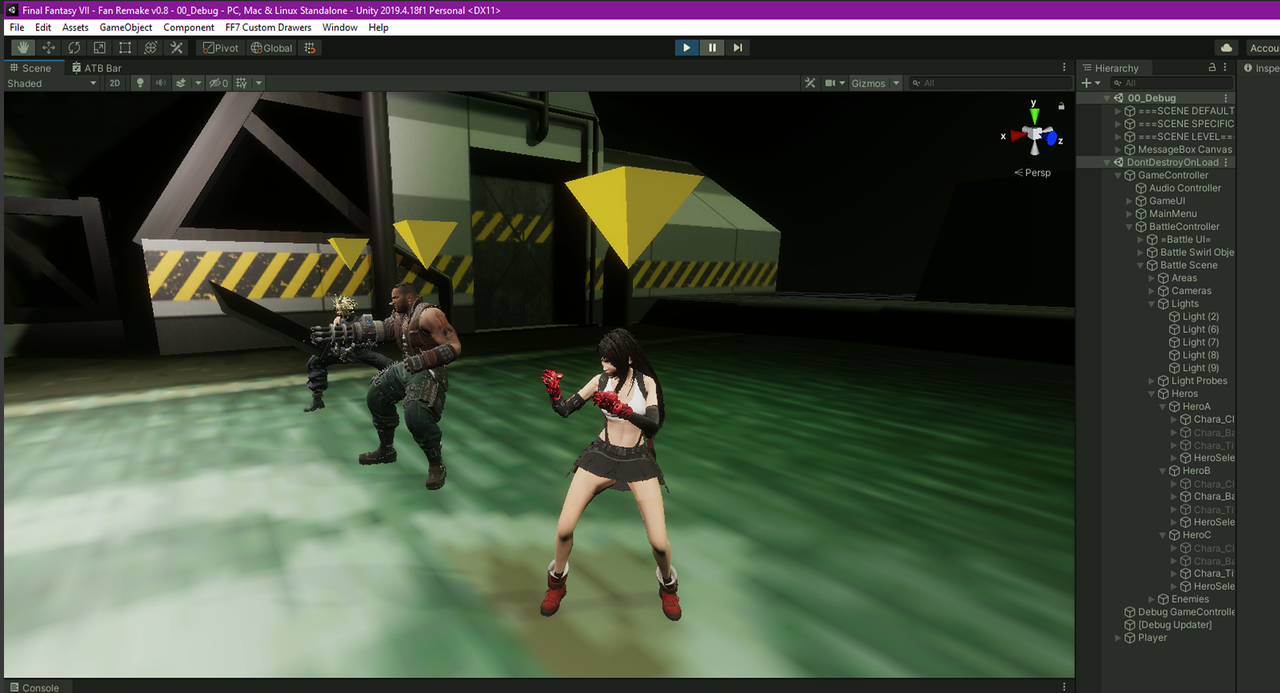Image resolution: width=1280 pixels, height=693 pixels.
Task: Open 00_Debug scene options menu
Action: click(x=1226, y=98)
